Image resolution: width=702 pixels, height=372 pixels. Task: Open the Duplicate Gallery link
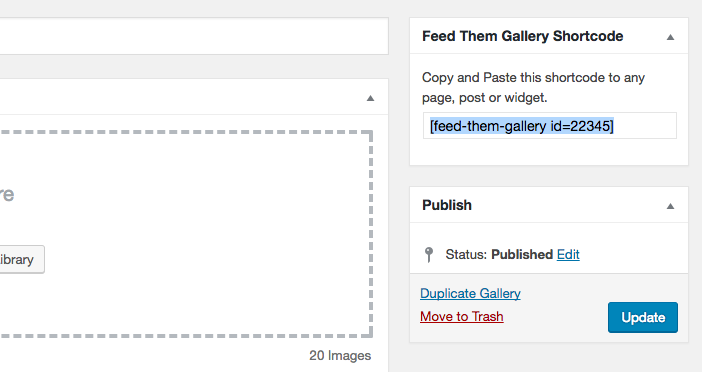click(470, 293)
